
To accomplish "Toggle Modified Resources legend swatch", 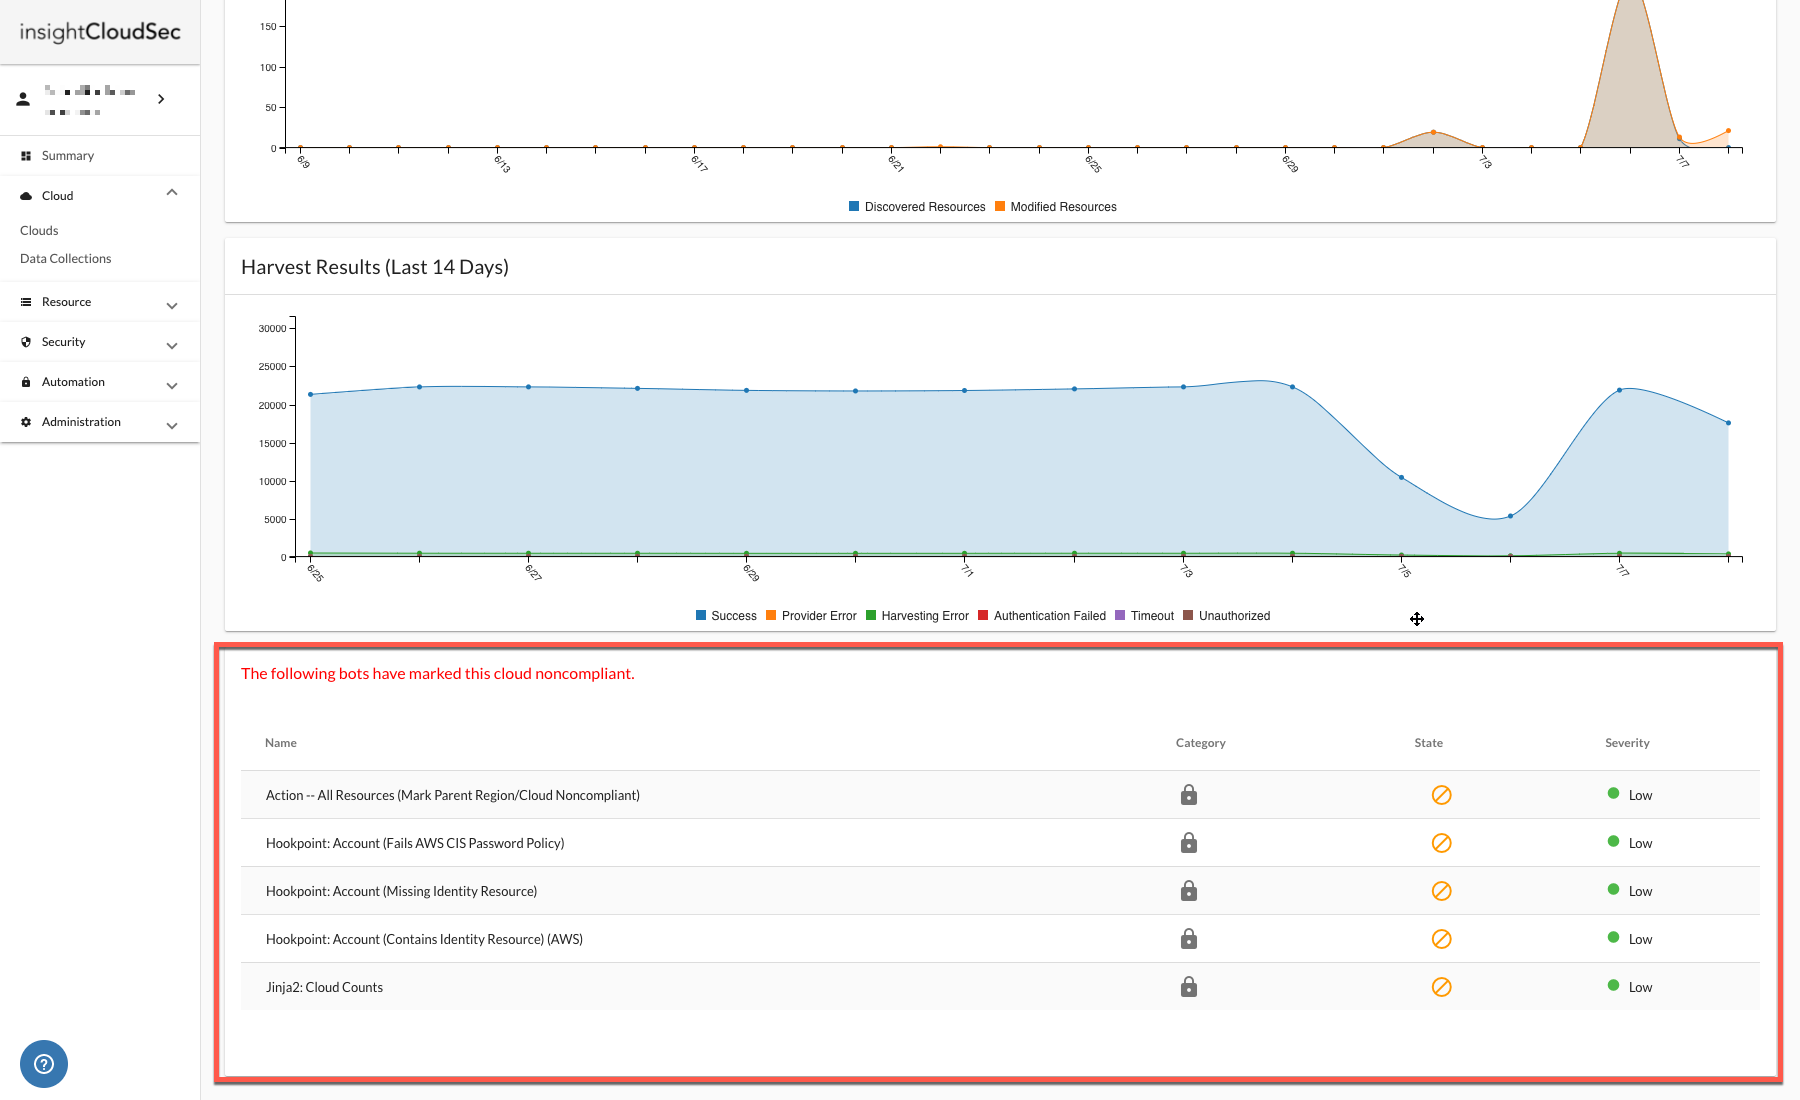I will tap(1000, 206).
